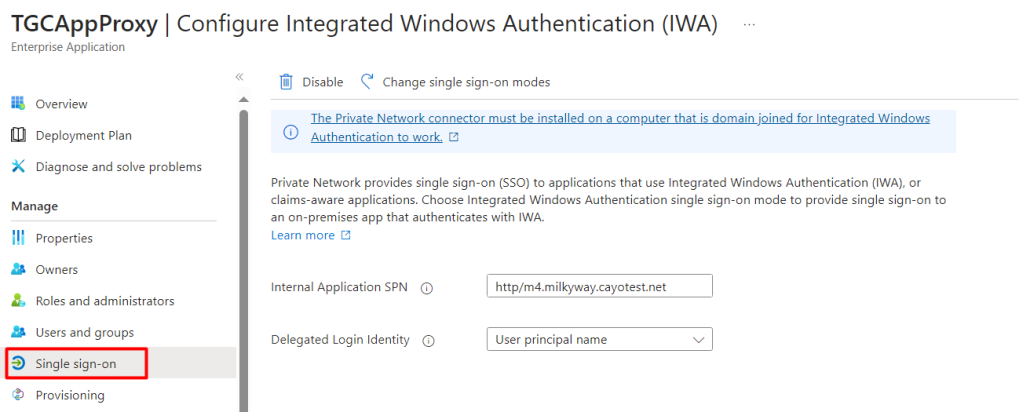This screenshot has height=412, width=1019.
Task: Click external link icon beside Learn more
Action: click(x=346, y=235)
